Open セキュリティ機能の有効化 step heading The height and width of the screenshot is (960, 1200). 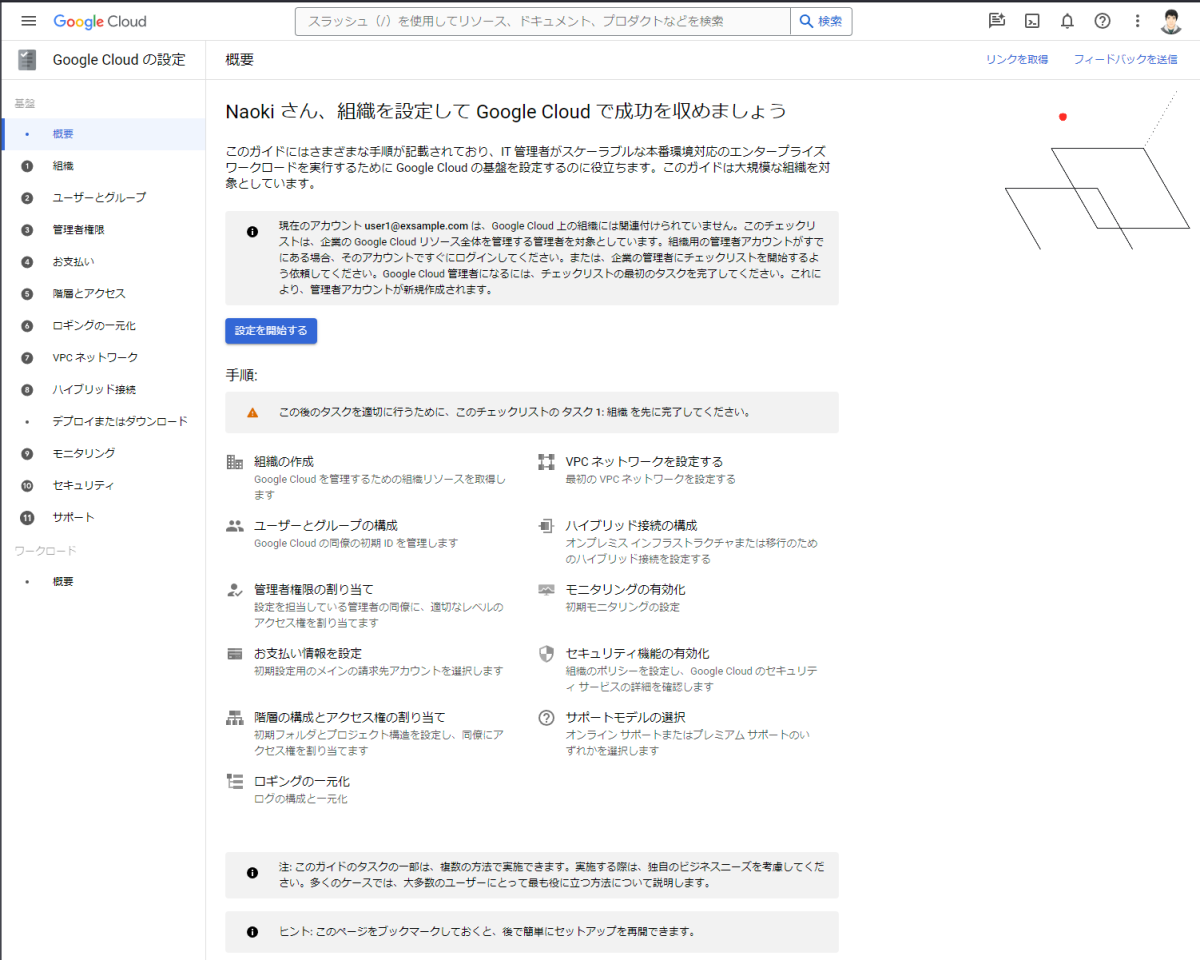point(637,654)
